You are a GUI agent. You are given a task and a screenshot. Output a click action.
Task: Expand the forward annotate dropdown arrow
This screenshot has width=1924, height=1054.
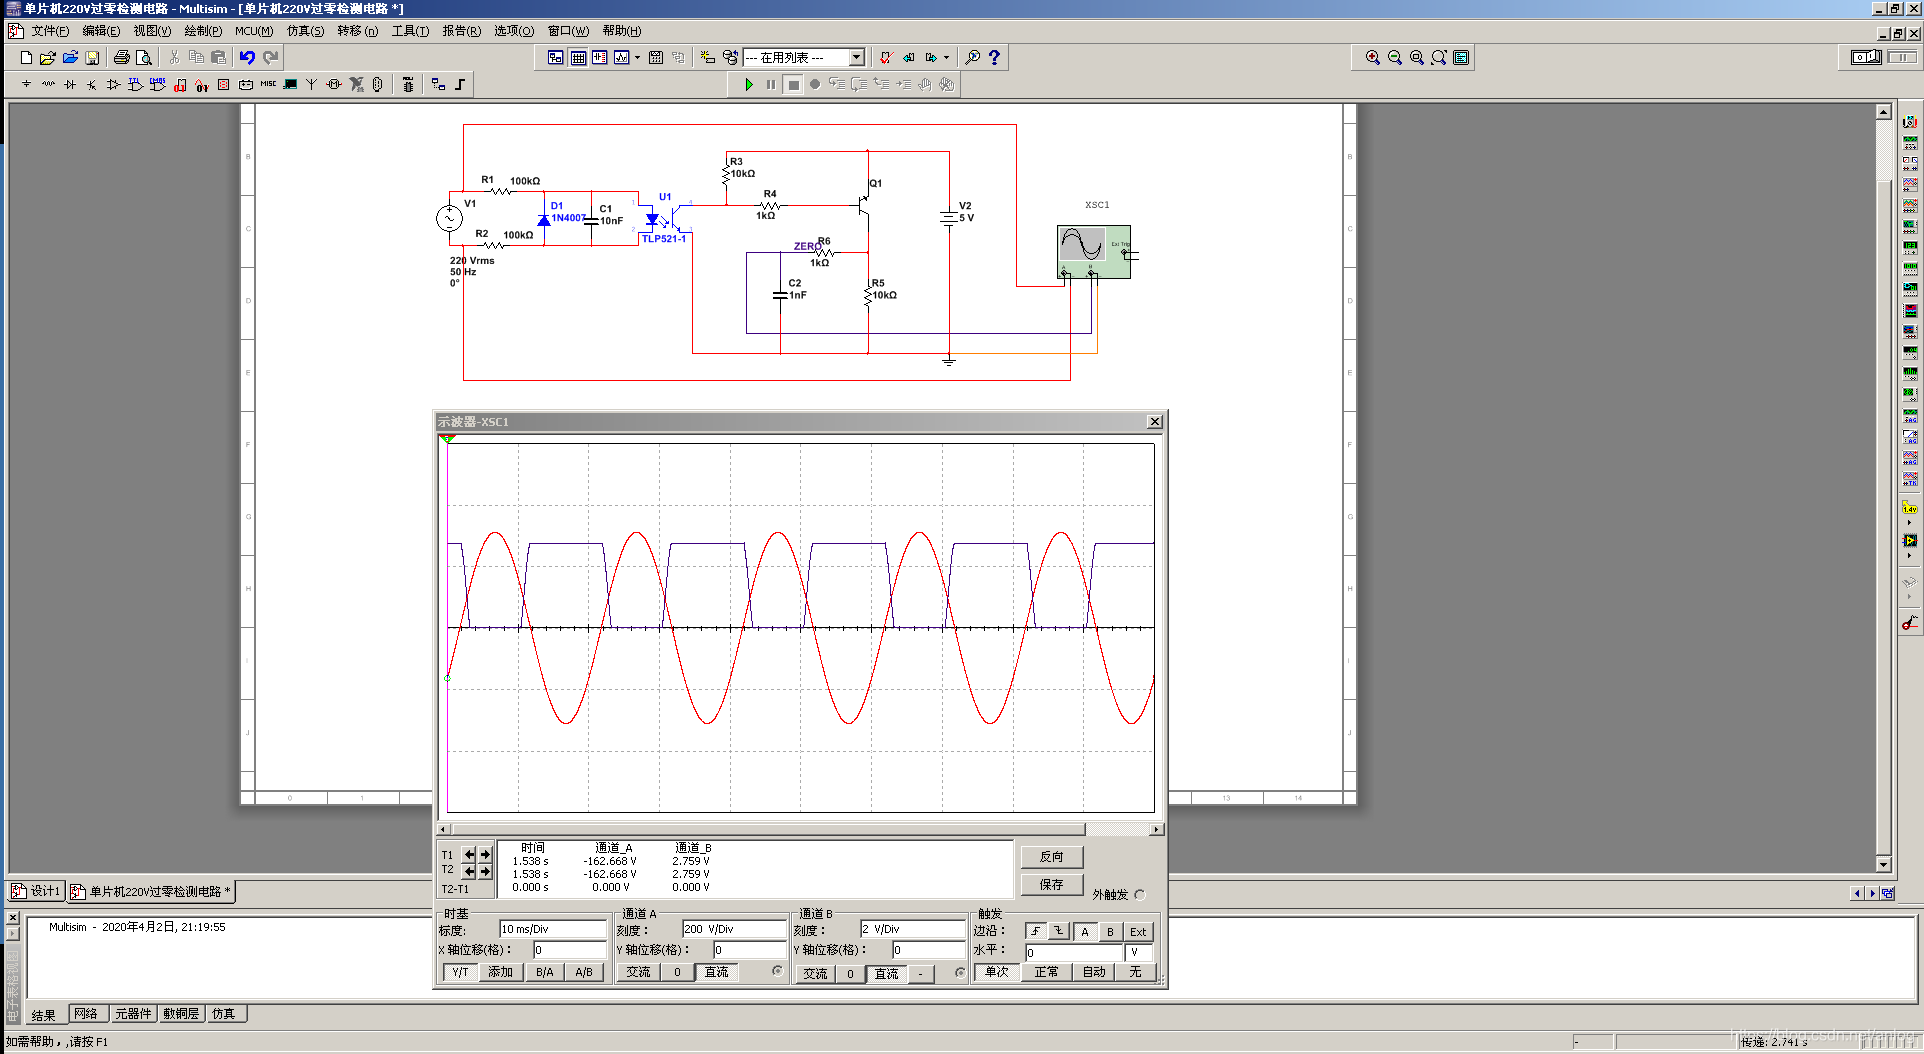click(946, 58)
